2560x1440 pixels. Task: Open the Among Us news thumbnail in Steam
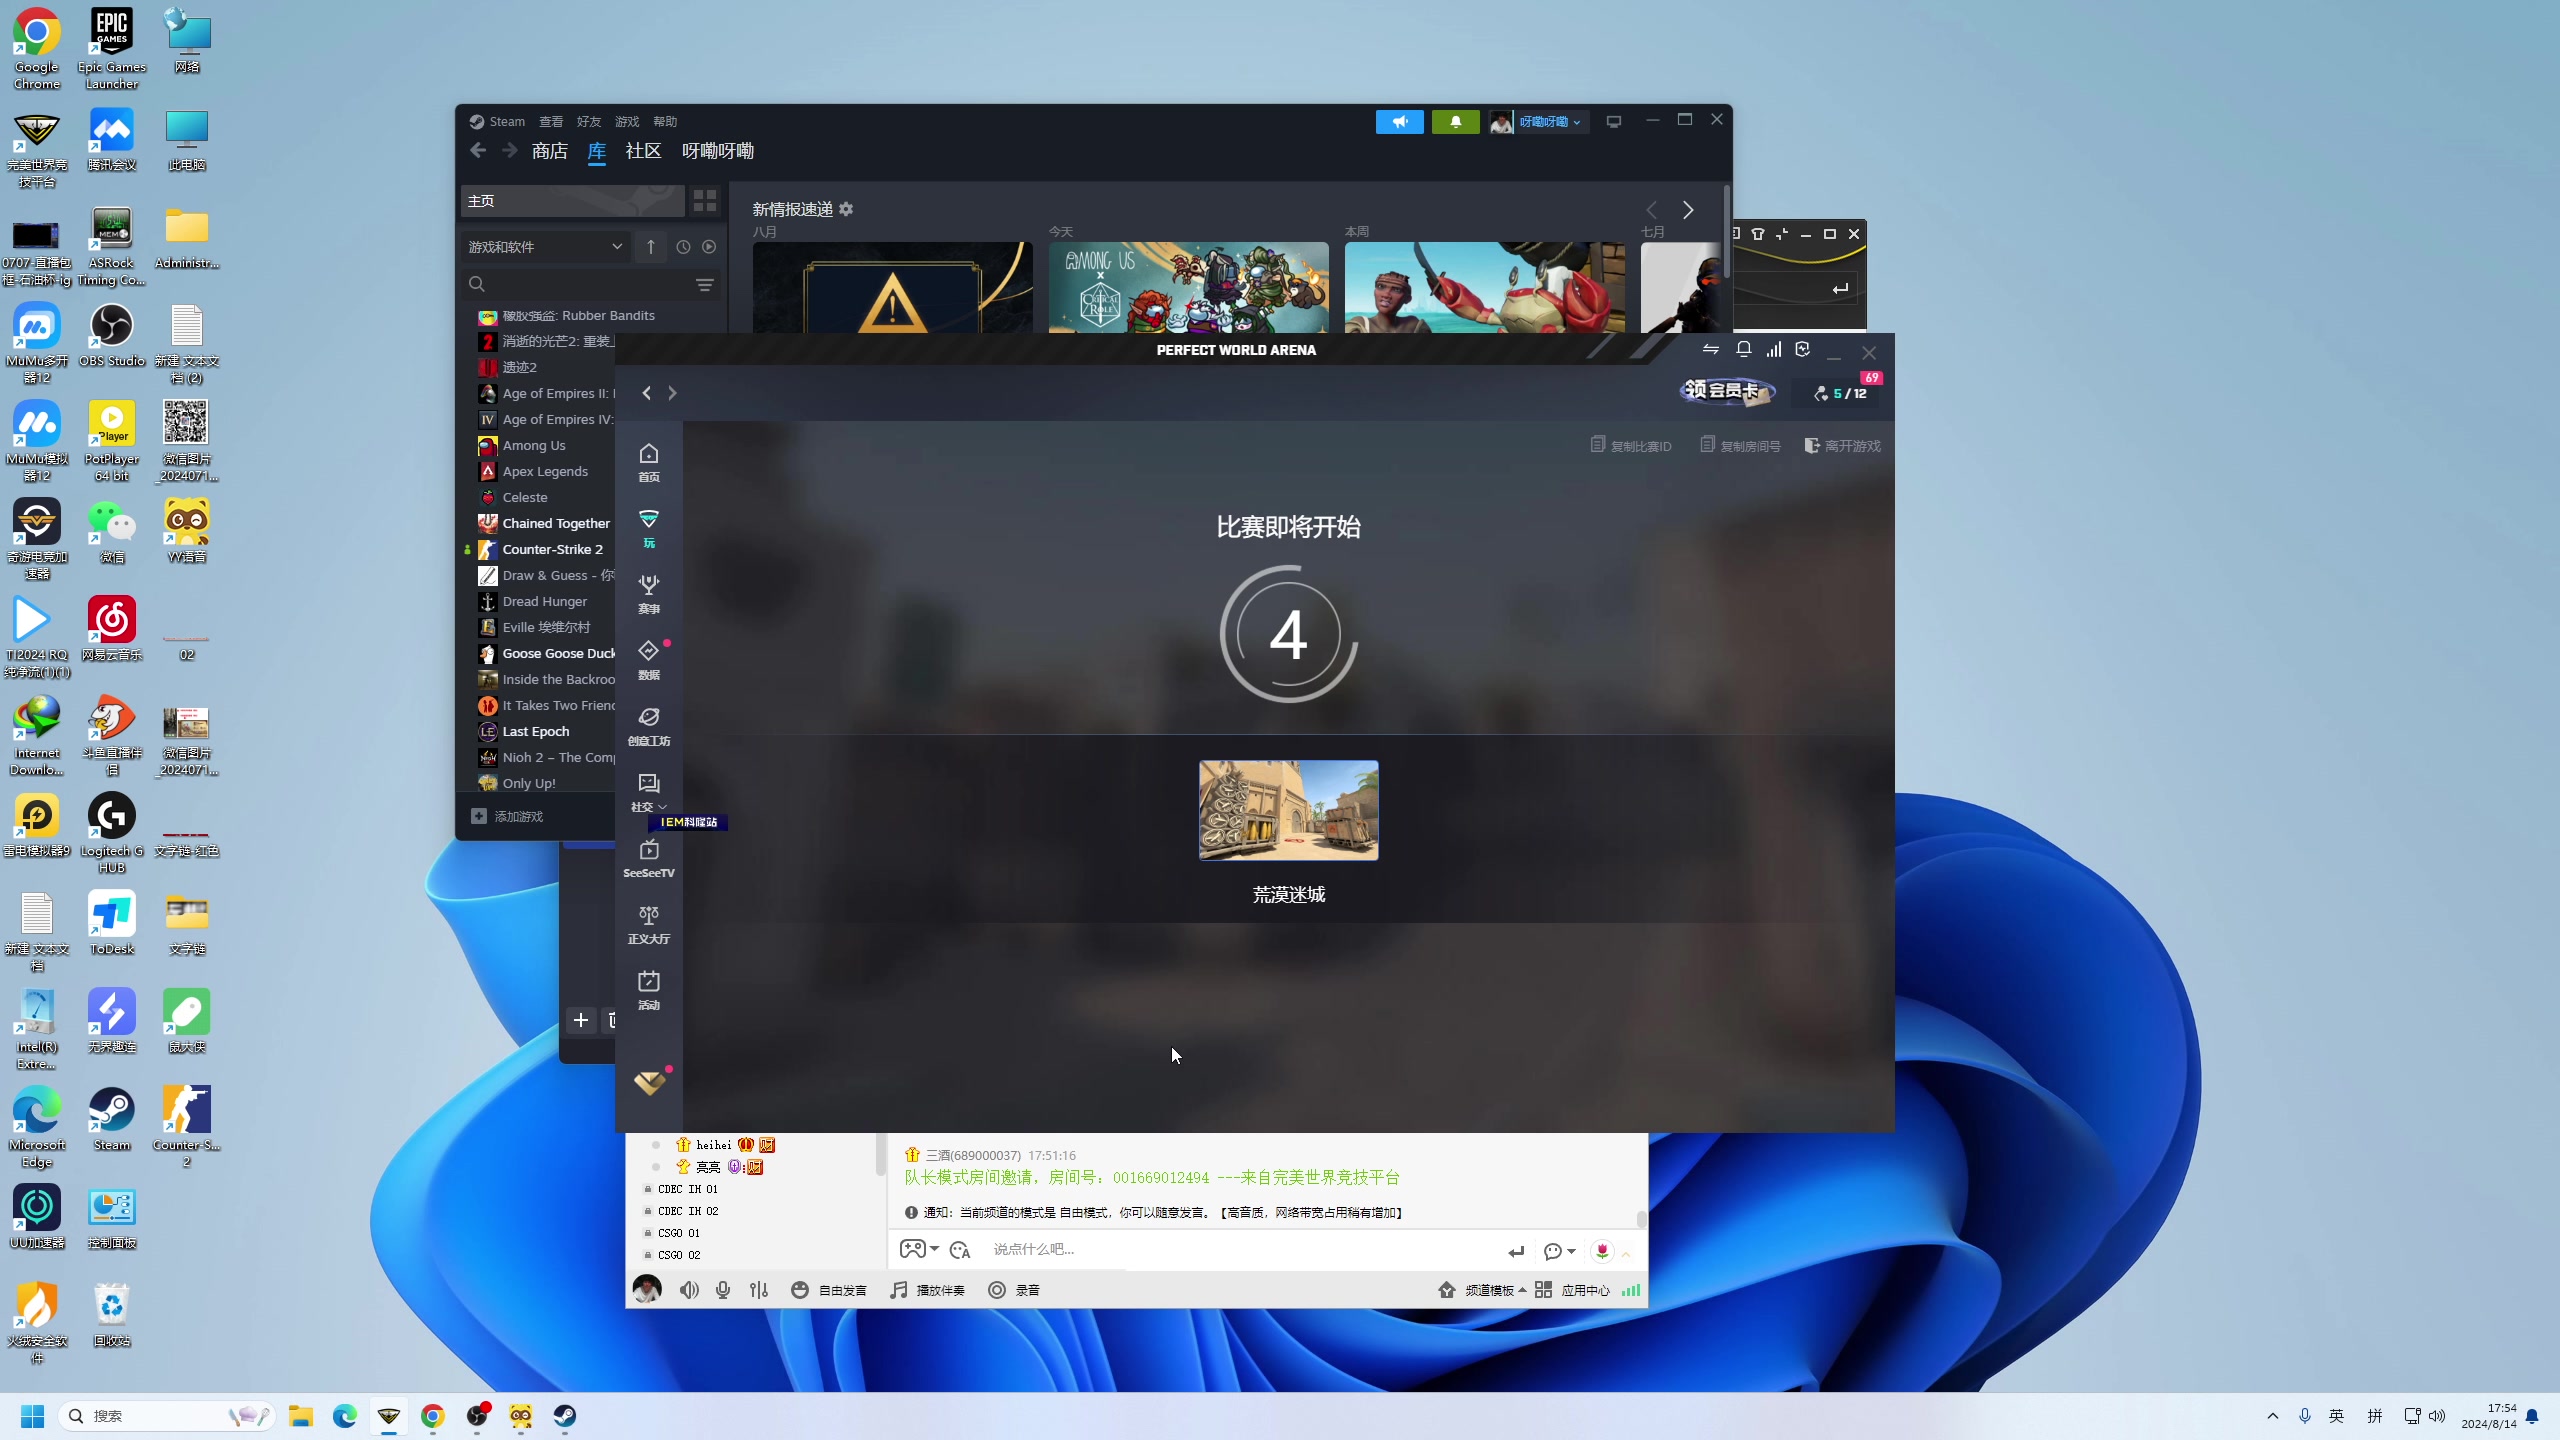[x=1188, y=287]
